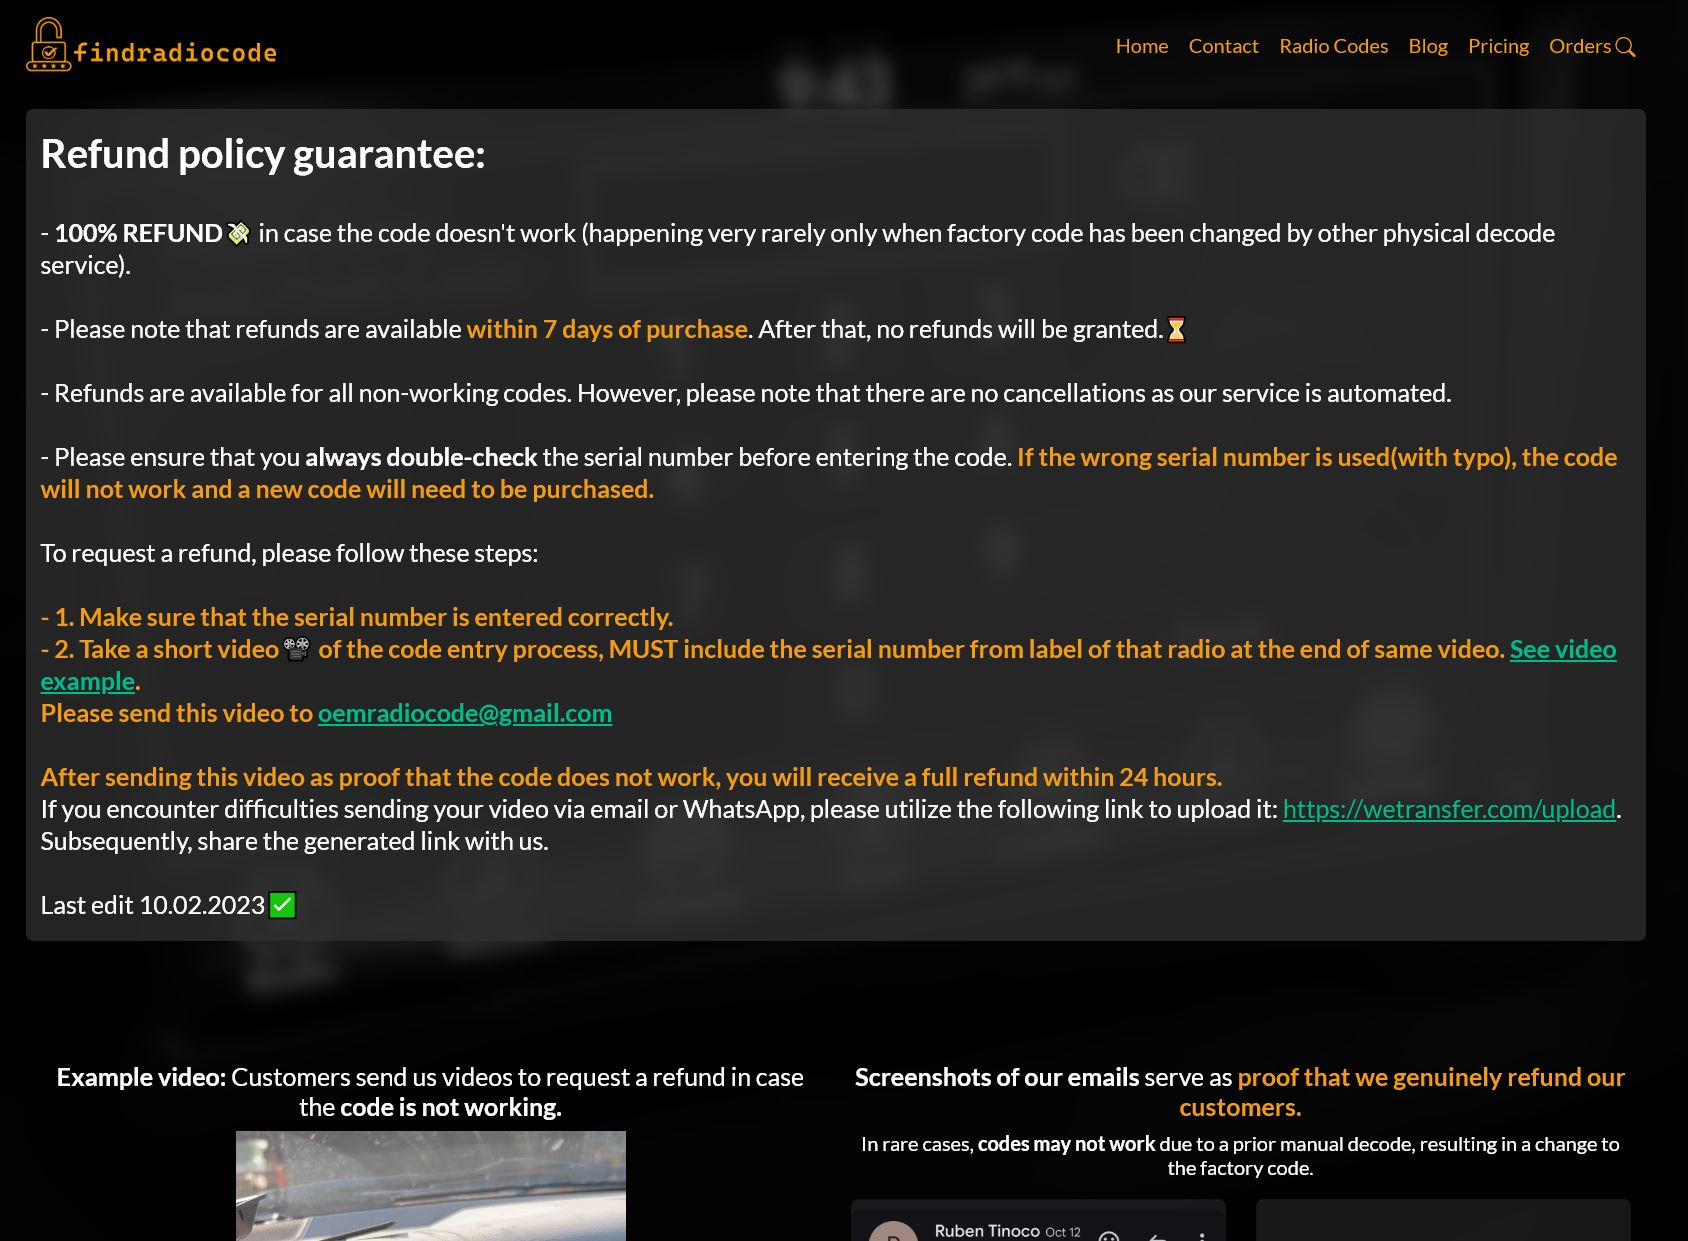Click the findradiocode padlock logo icon
The image size is (1688, 1241).
tap(48, 45)
